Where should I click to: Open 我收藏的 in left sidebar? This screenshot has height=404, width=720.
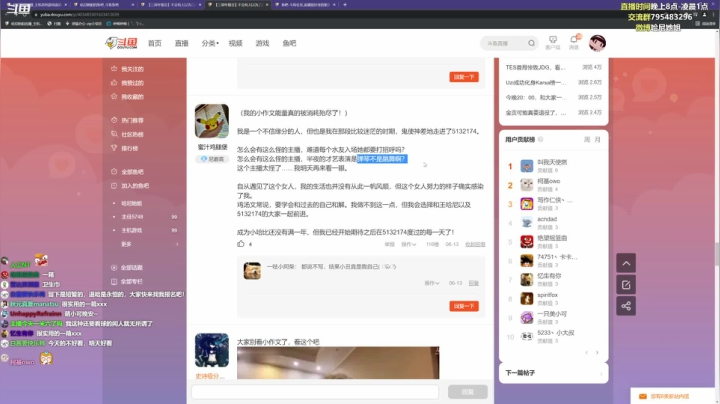(x=128, y=97)
